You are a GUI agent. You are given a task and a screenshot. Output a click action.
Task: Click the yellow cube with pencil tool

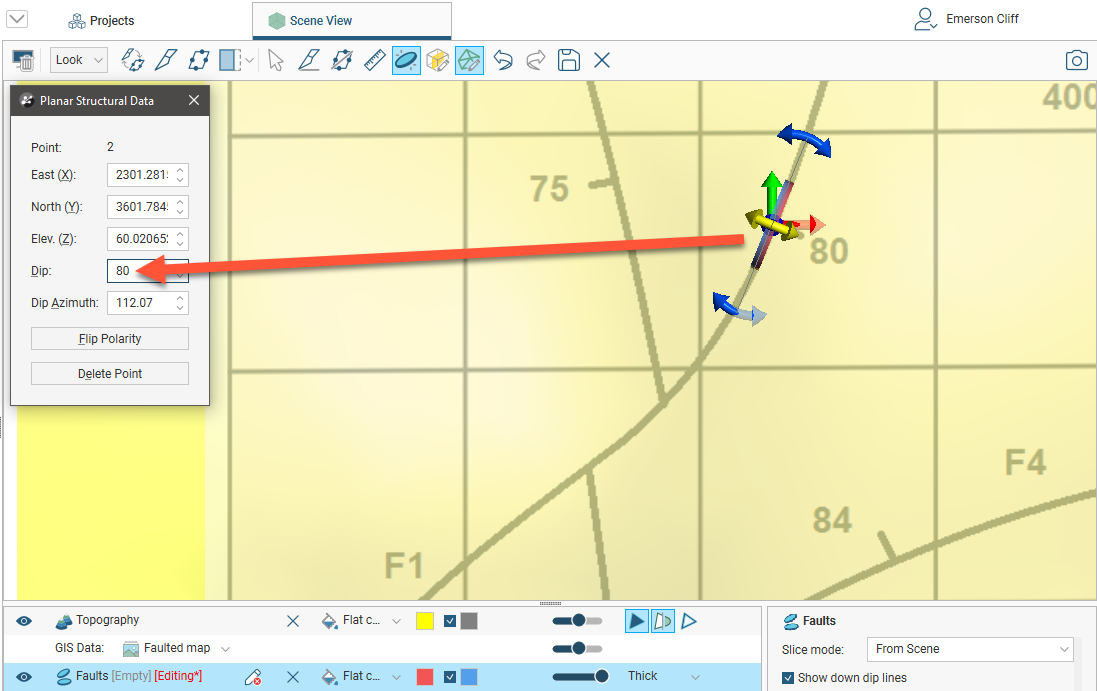(x=437, y=61)
